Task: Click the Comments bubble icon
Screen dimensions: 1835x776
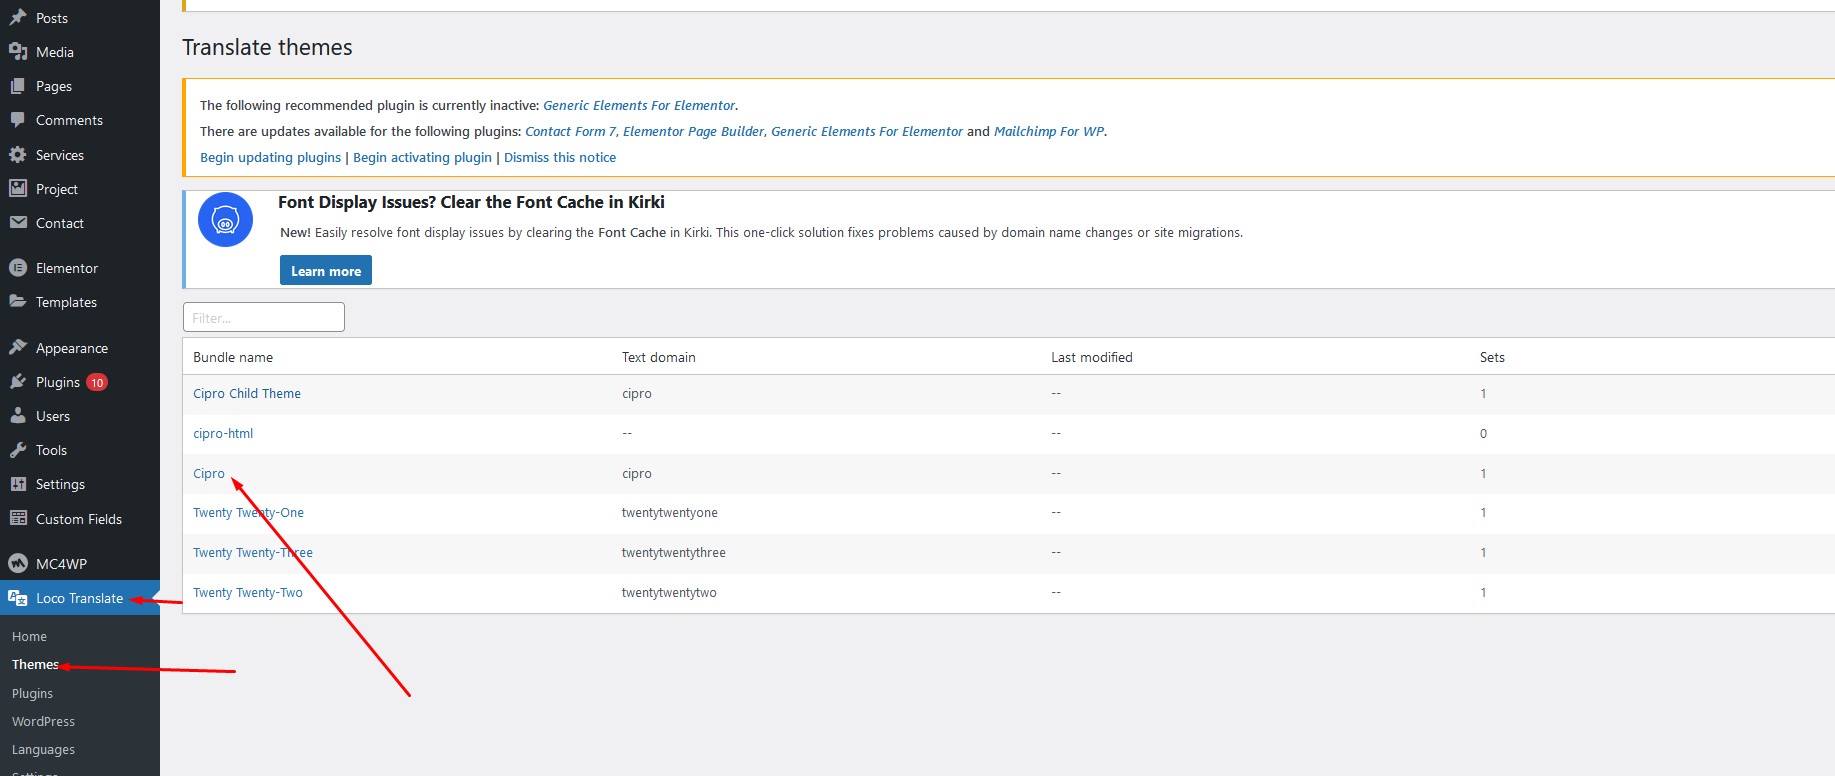Action: [x=18, y=120]
